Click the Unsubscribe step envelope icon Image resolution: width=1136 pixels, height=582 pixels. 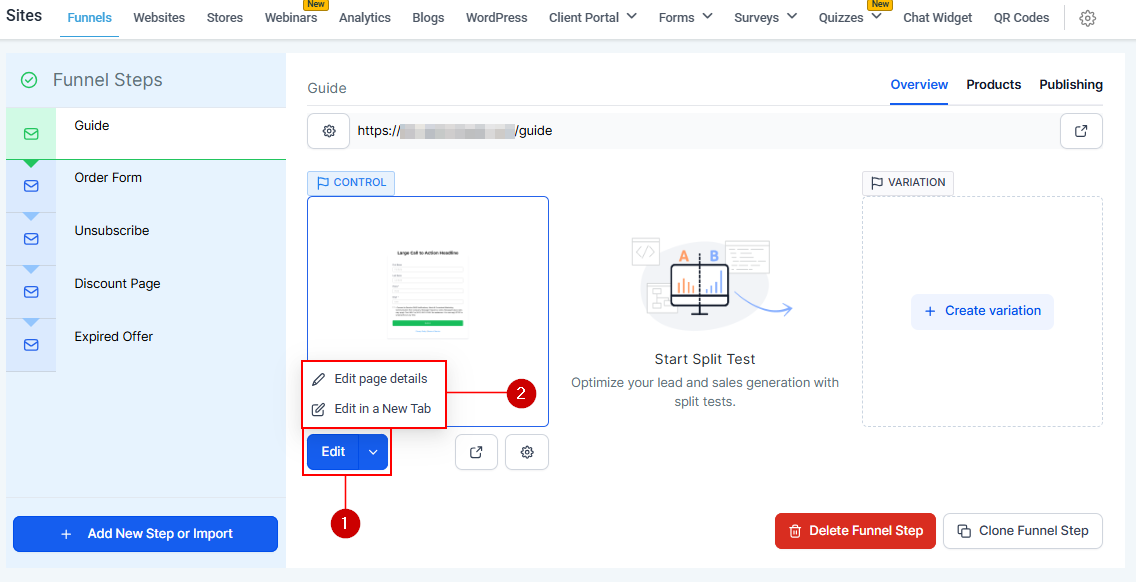pos(31,239)
